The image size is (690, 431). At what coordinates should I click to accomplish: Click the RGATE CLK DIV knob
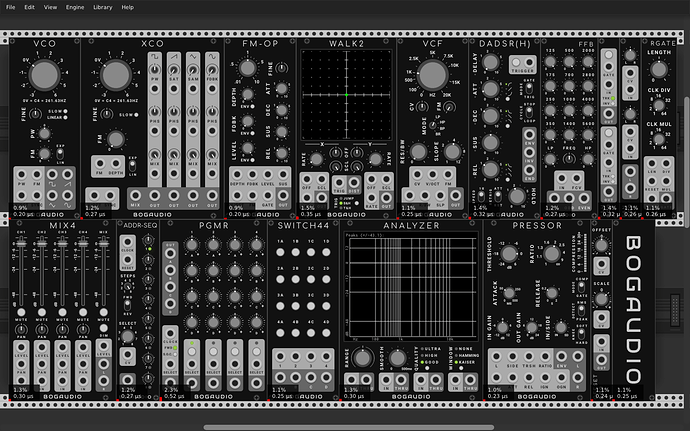[659, 105]
